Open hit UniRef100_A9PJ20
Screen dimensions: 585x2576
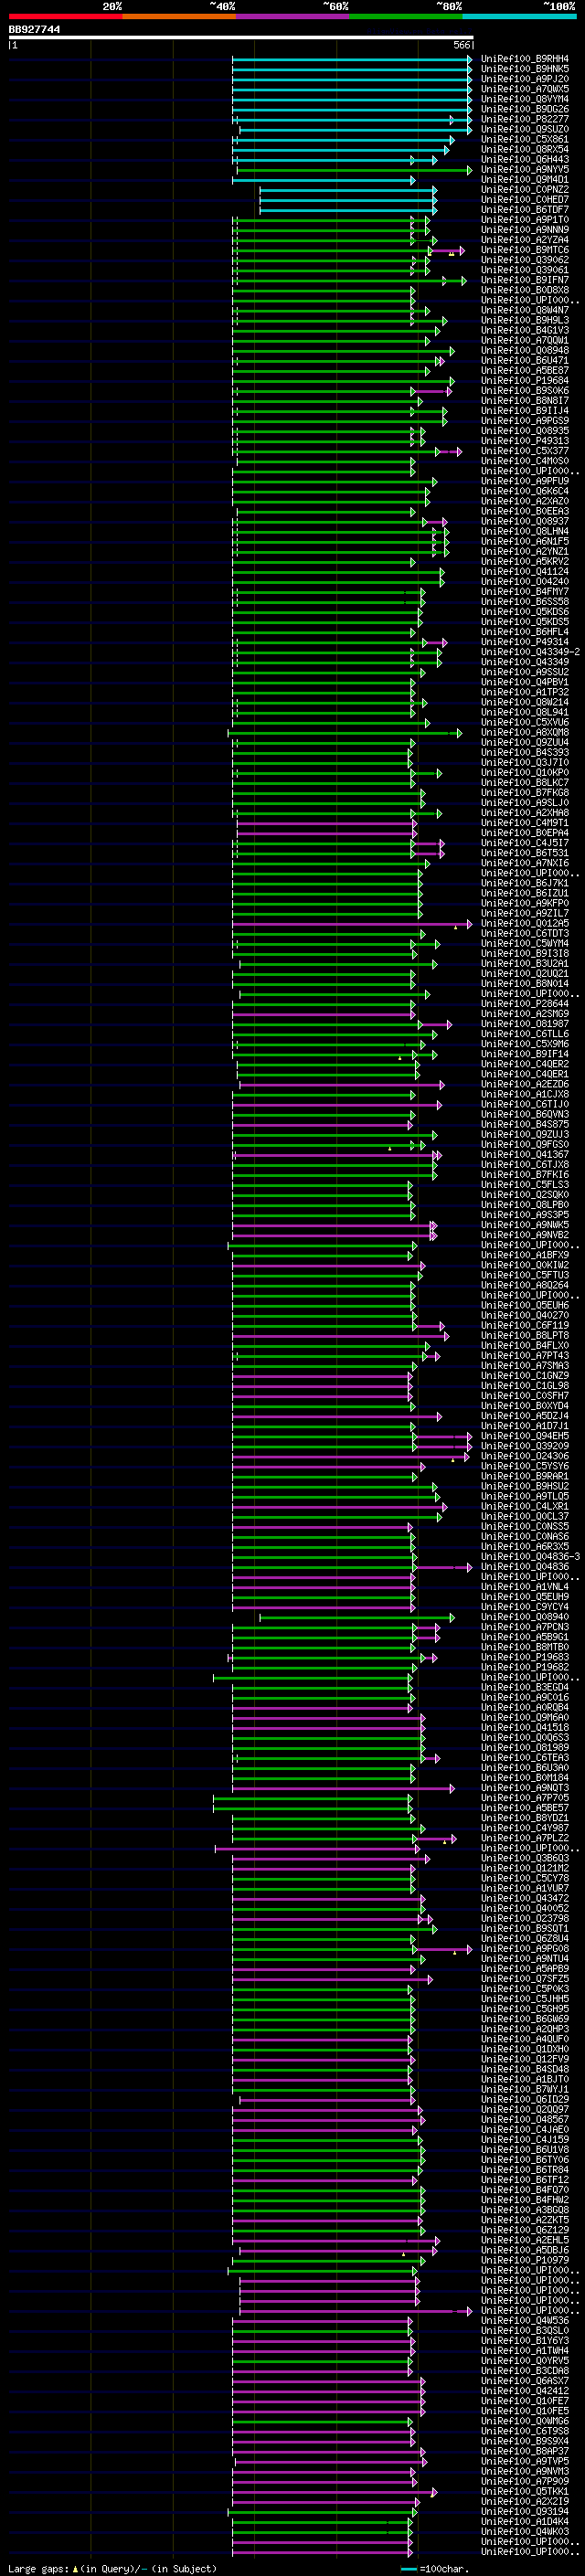coord(525,79)
